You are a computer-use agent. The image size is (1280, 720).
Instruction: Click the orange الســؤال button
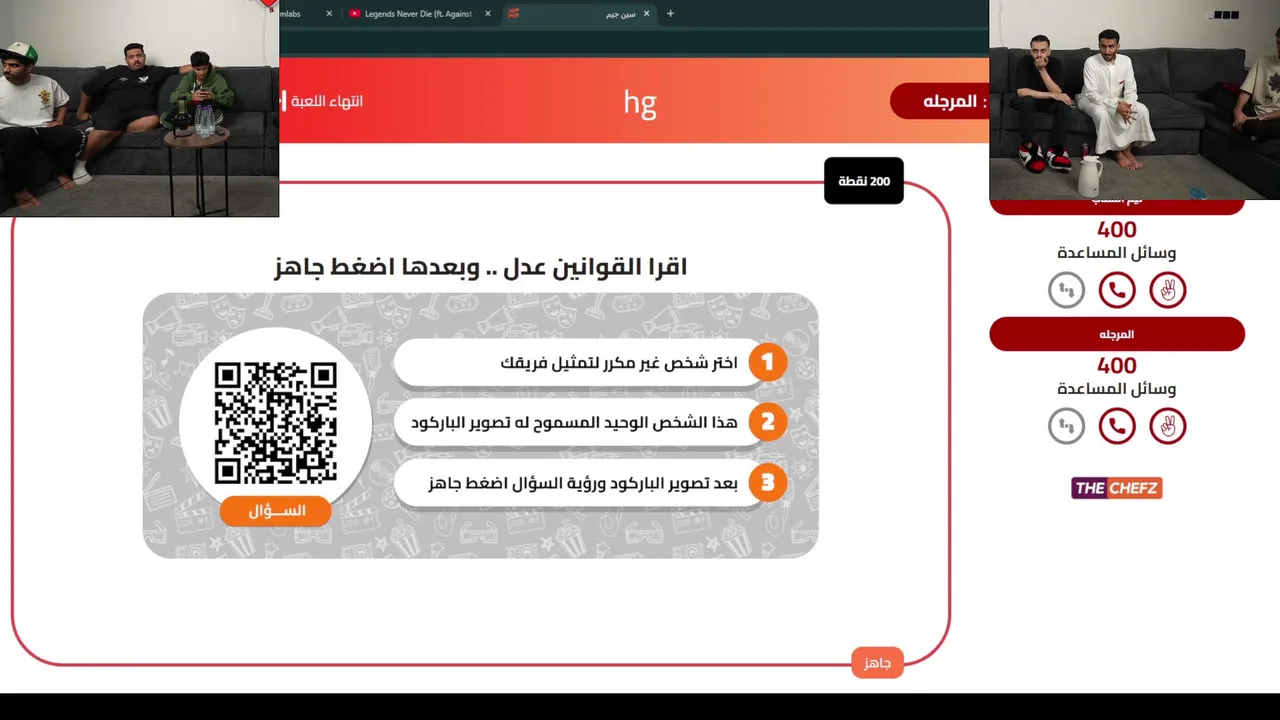[276, 511]
